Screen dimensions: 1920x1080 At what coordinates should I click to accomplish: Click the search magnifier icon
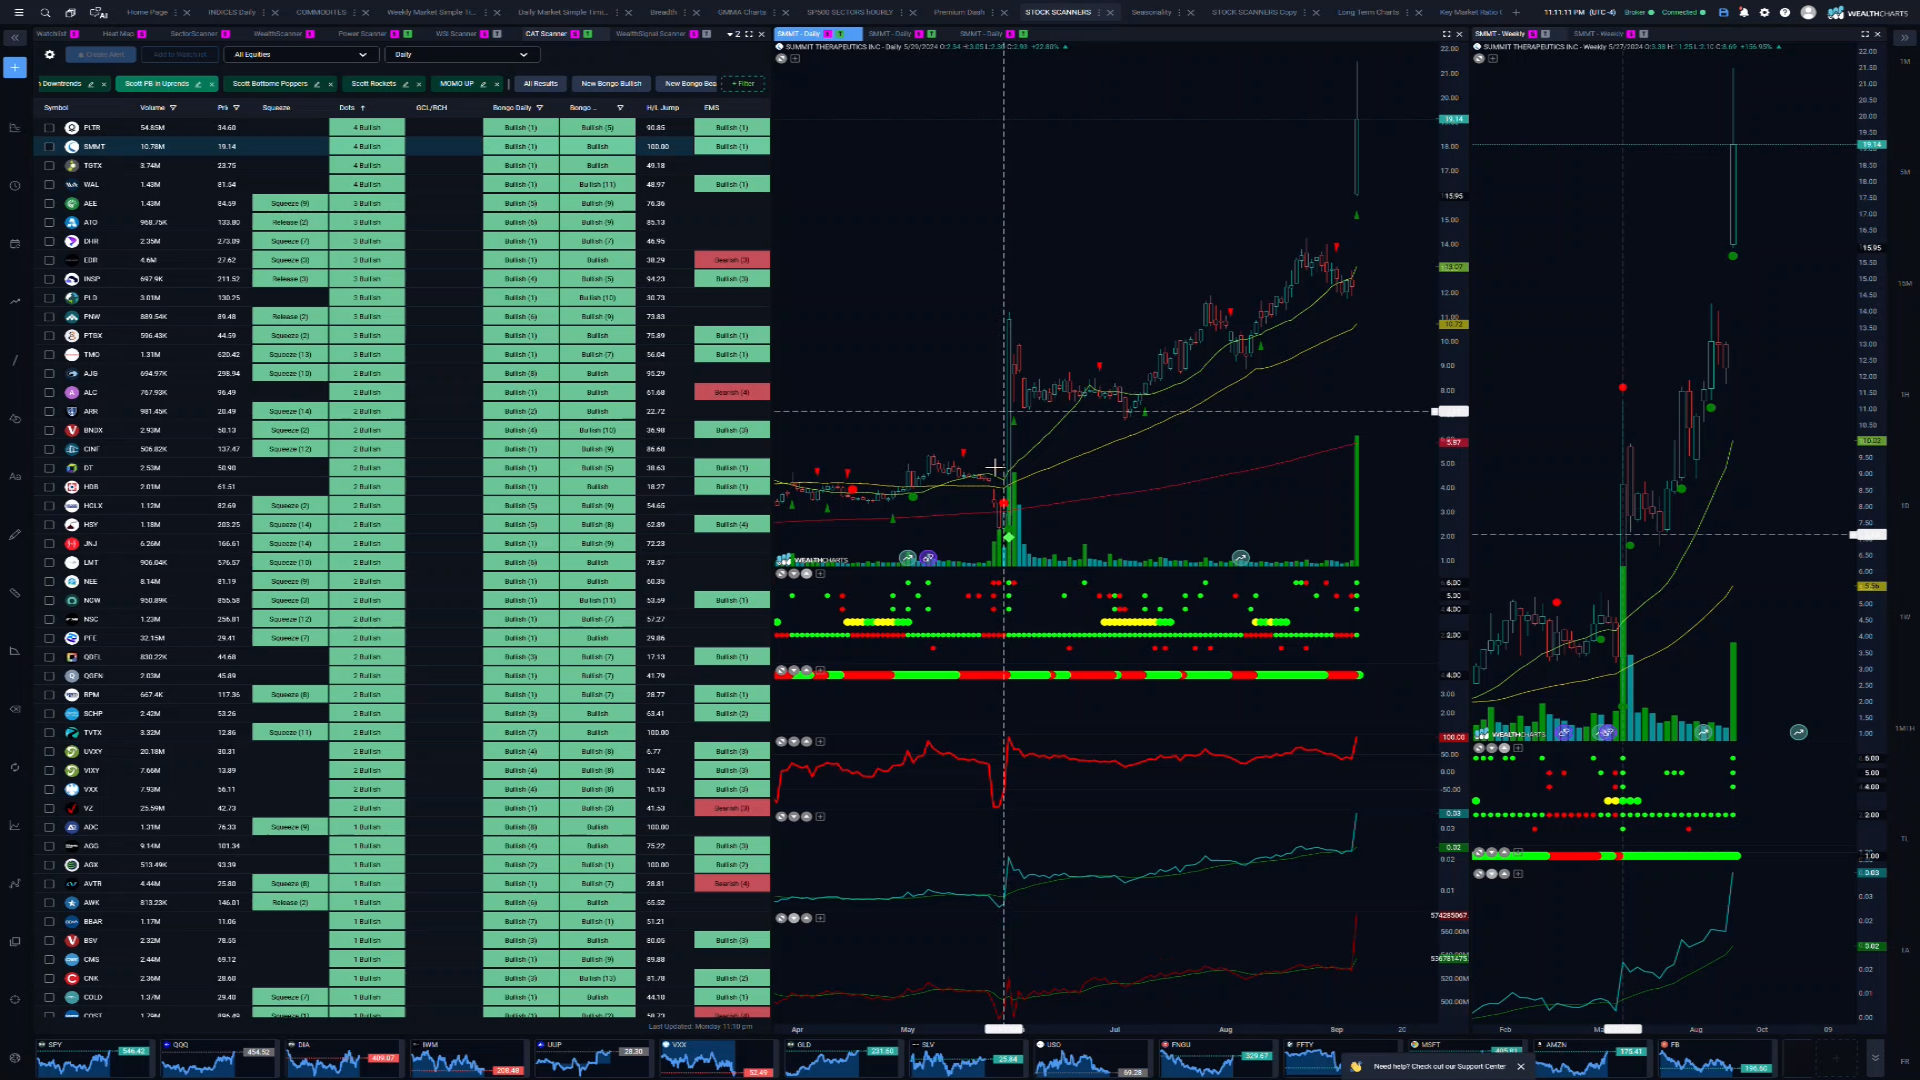[x=45, y=13]
